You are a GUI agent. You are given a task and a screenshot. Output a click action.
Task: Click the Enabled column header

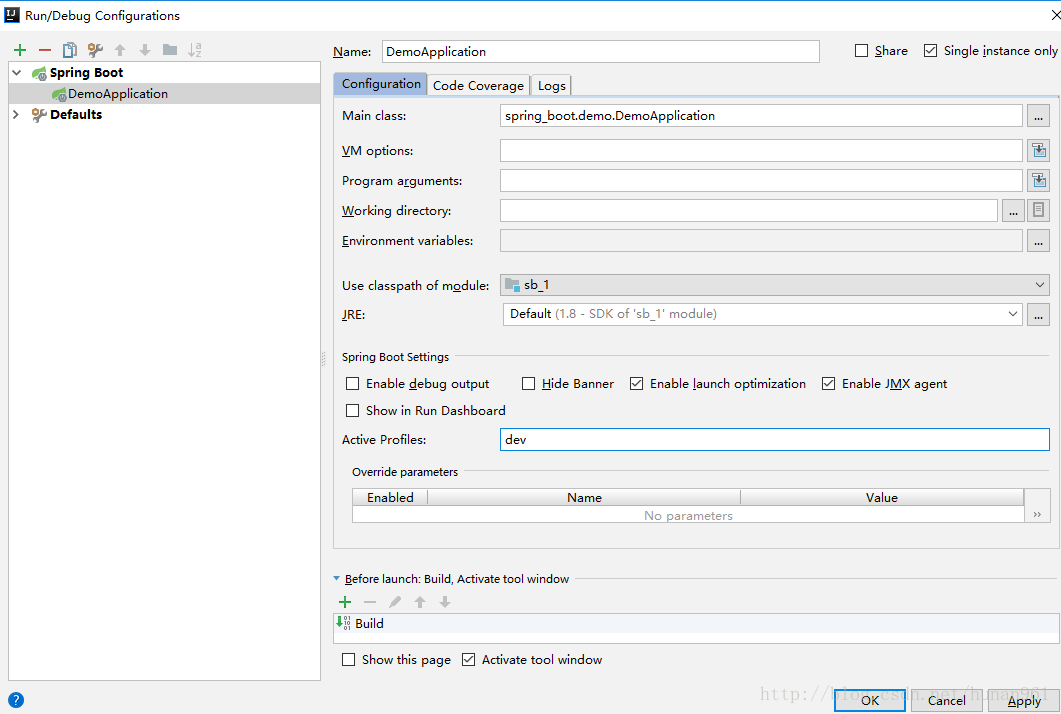(390, 497)
